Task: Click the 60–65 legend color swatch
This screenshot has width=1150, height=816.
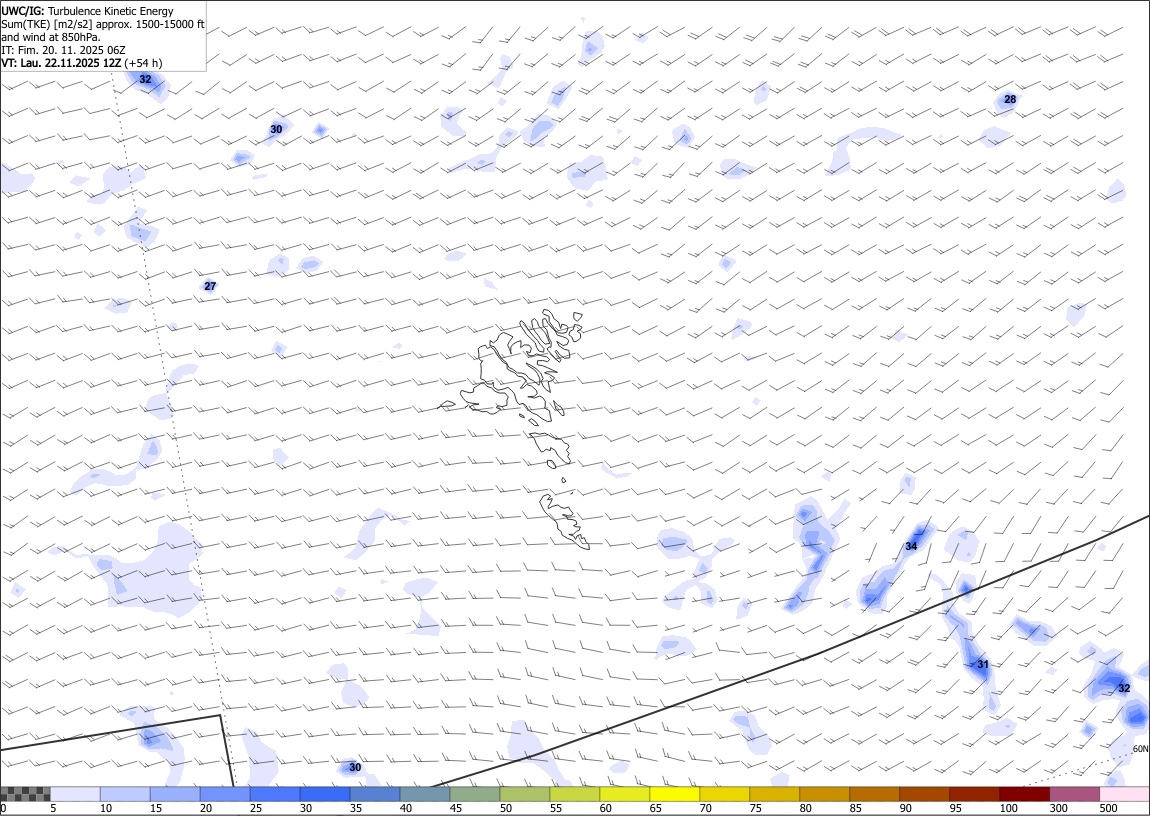Action: tap(624, 794)
